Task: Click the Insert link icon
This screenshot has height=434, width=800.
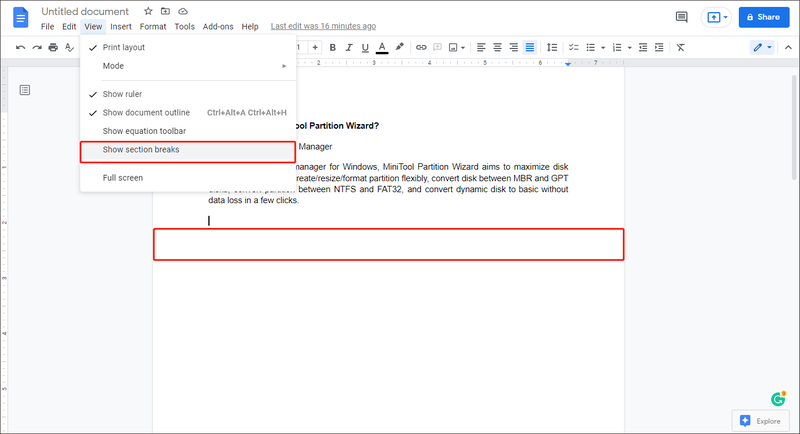Action: 421,47
